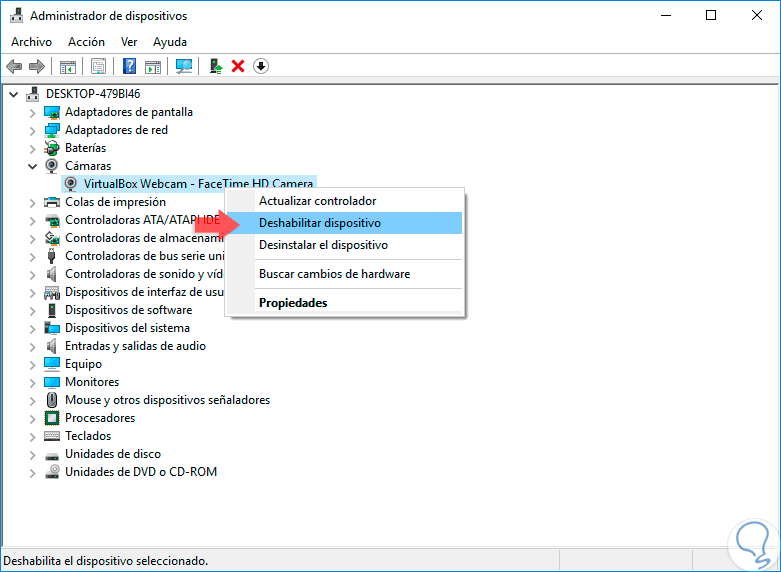781x572 pixels.
Task: Click the Adaptadores de red icon
Action: (x=52, y=131)
